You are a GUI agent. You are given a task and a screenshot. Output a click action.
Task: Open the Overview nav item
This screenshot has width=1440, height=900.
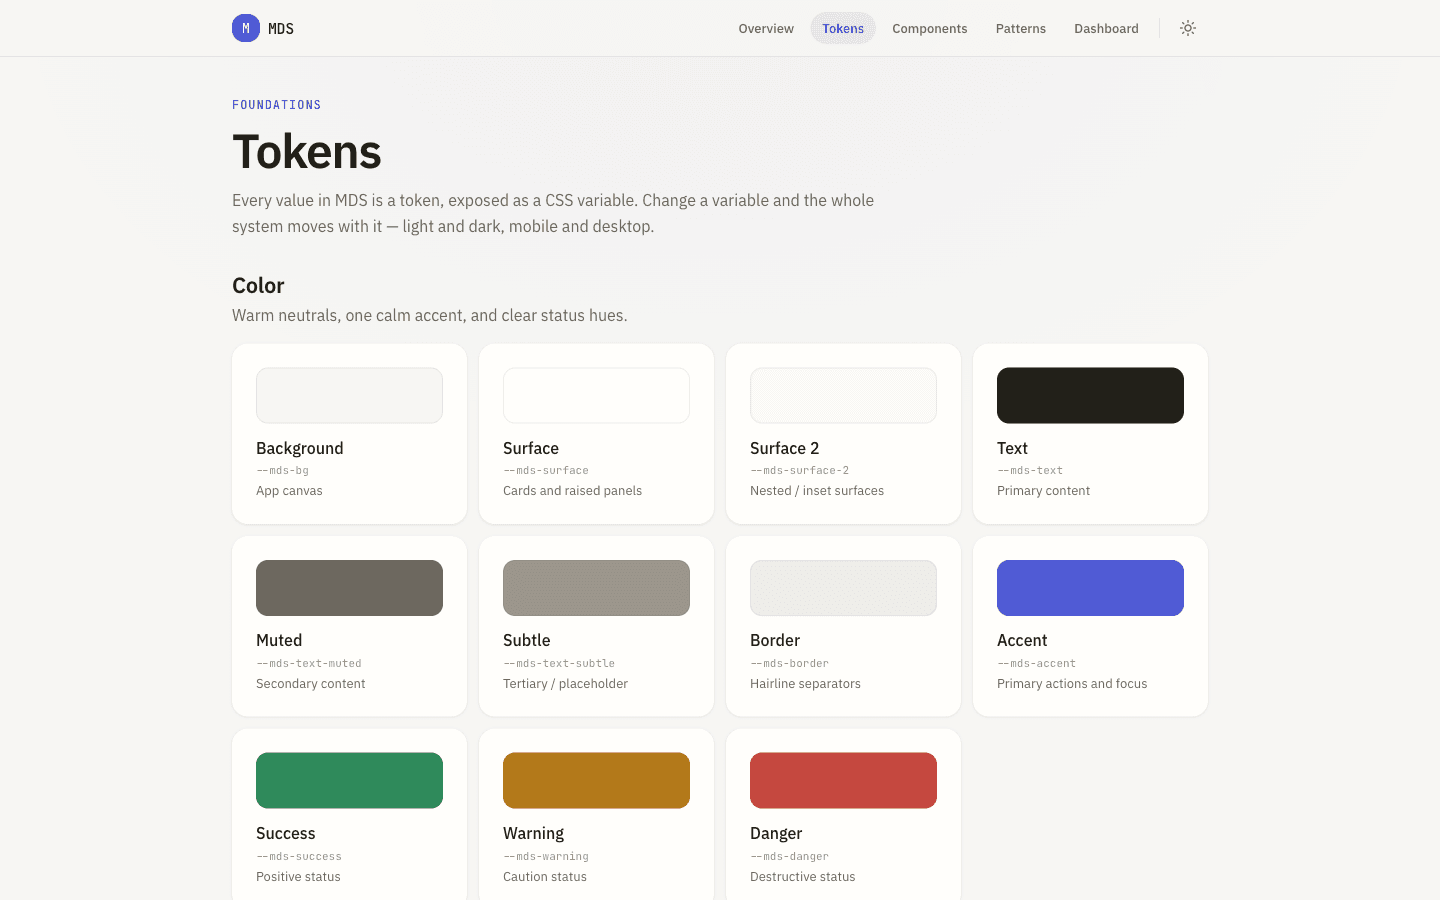coord(766,28)
